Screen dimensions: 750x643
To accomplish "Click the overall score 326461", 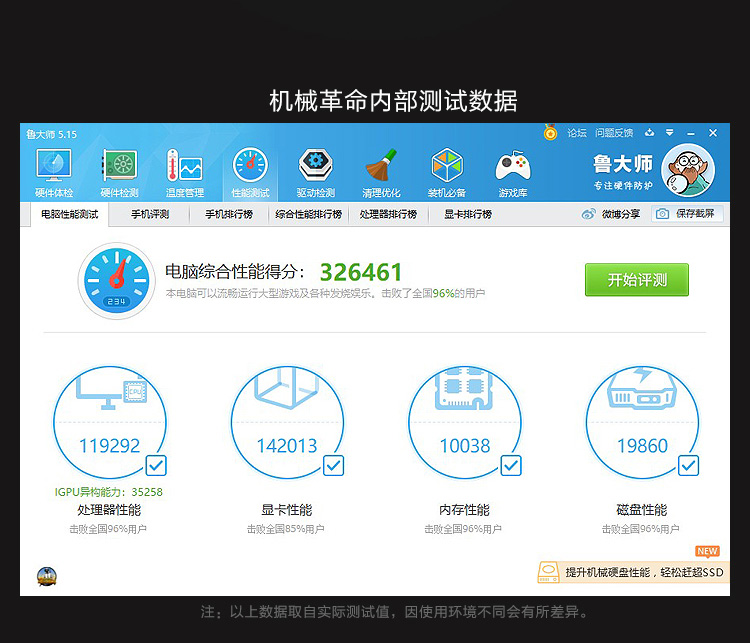I will [361, 273].
